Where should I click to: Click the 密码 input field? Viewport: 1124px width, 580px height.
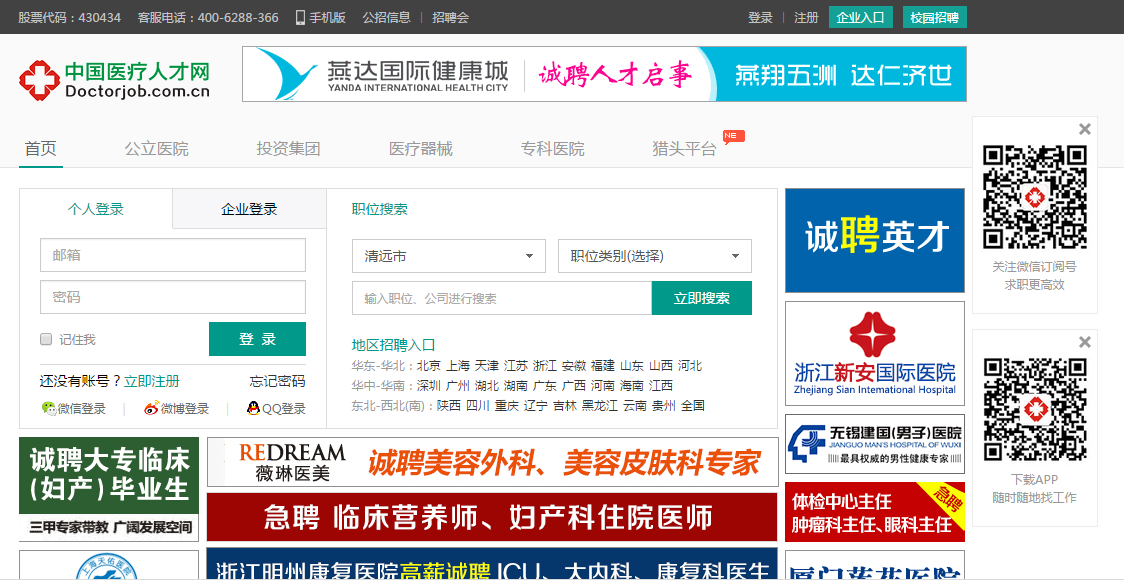point(173,297)
